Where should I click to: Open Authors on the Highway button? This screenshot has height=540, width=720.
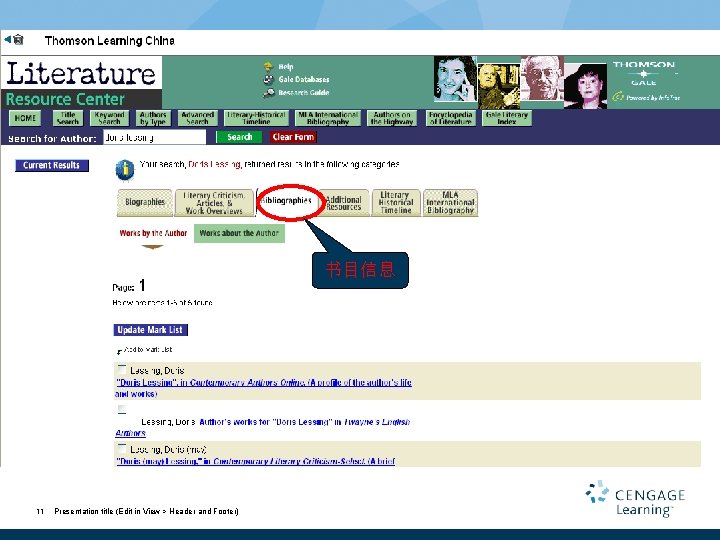pos(392,118)
